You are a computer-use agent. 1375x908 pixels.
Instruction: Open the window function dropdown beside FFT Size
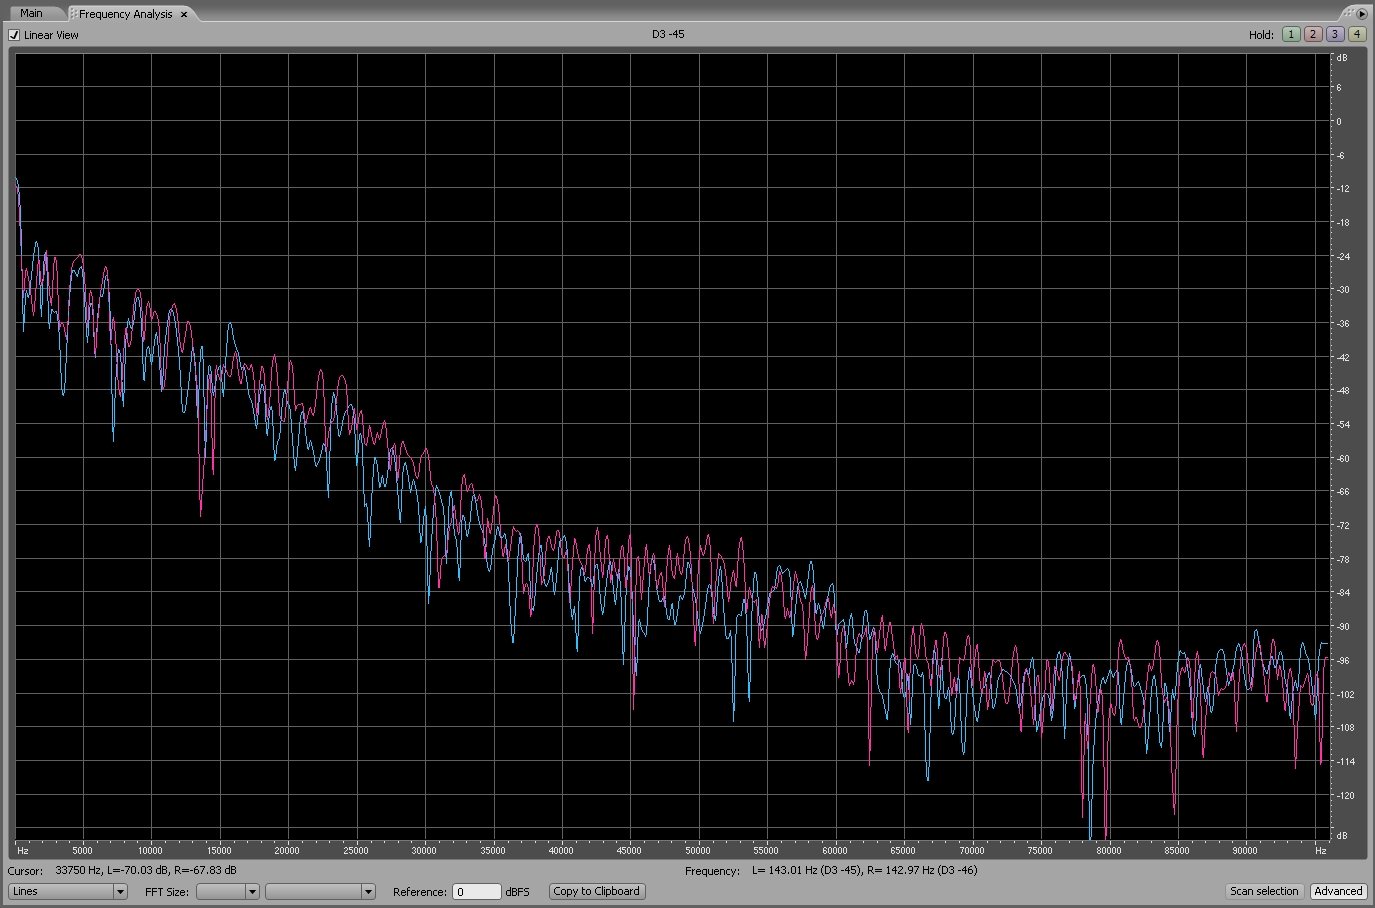[319, 891]
